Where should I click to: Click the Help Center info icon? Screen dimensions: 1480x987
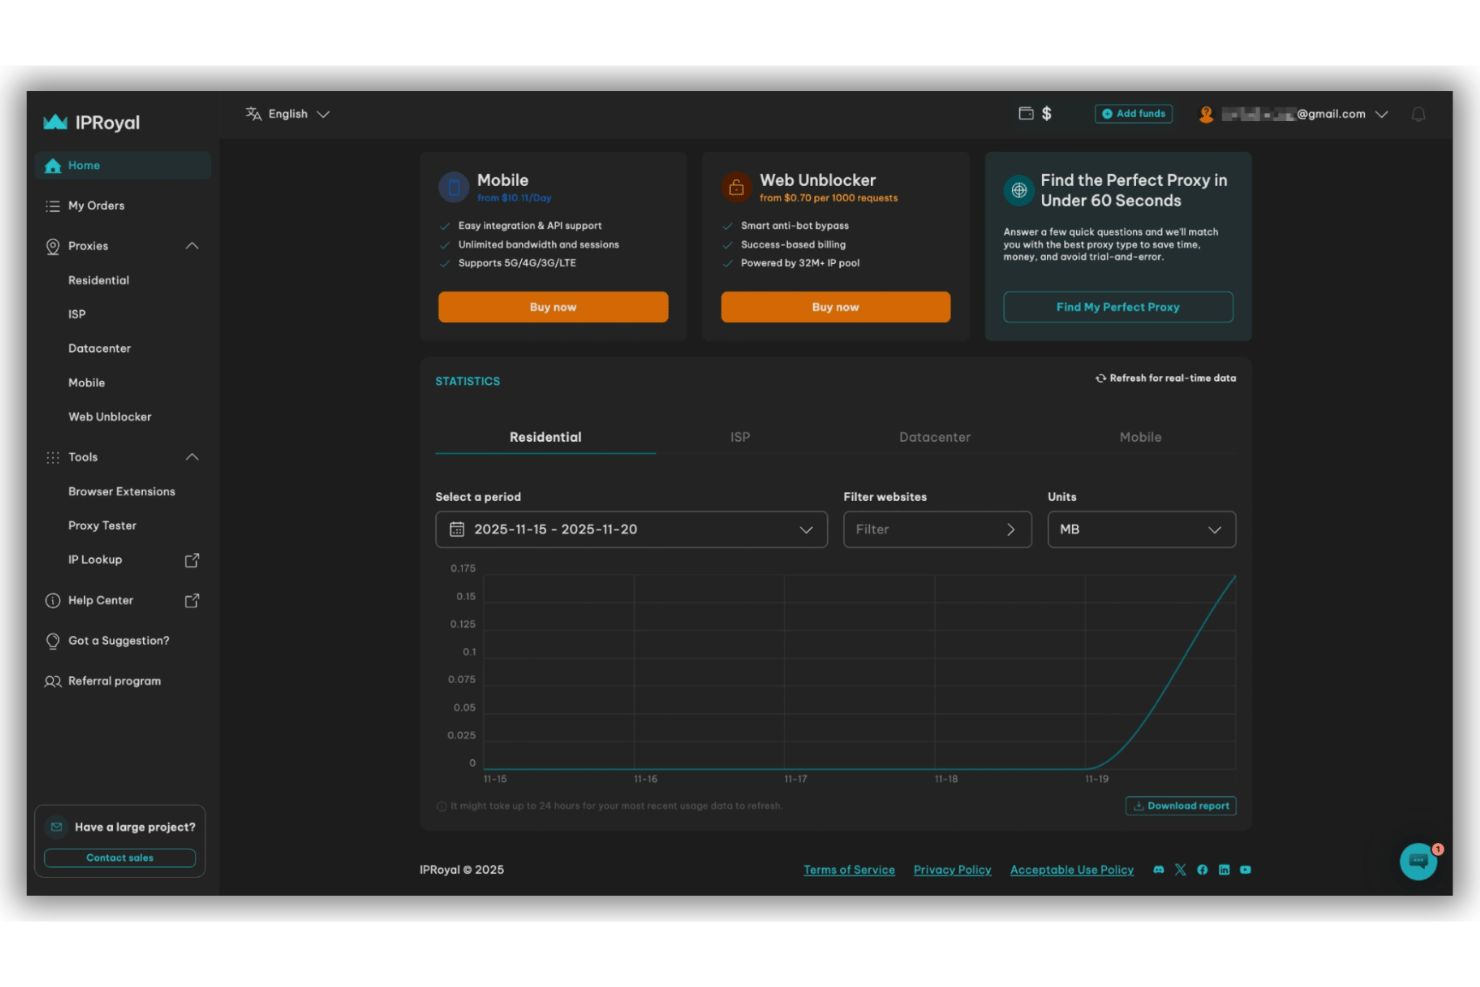click(53, 601)
